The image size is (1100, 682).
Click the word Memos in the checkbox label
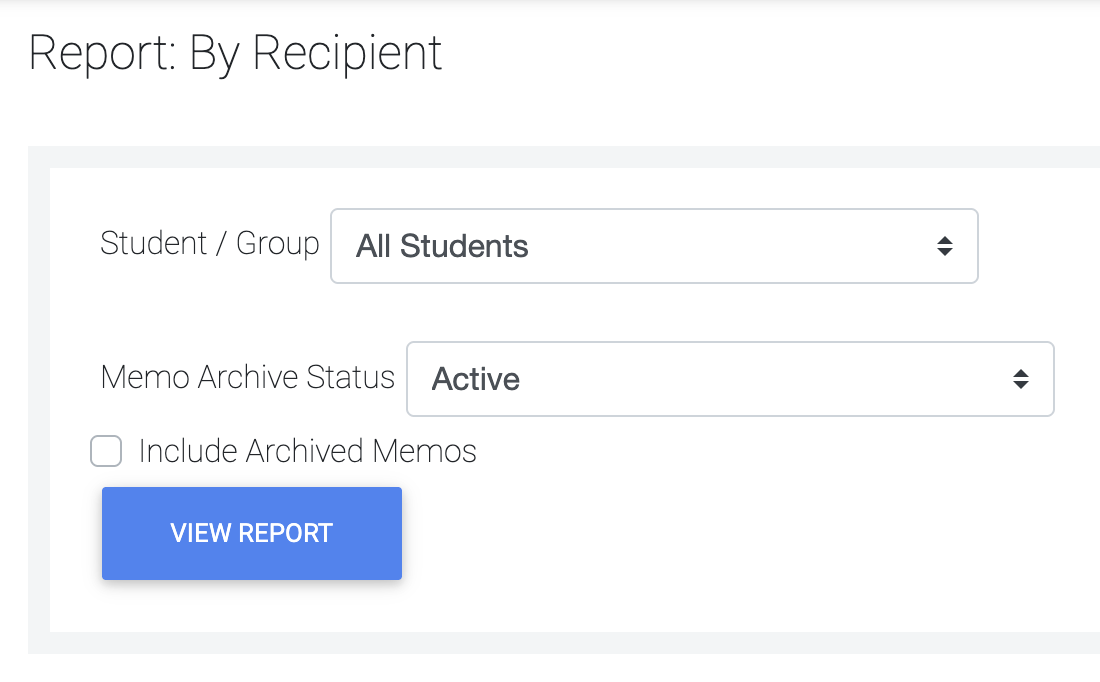pyautogui.click(x=424, y=451)
